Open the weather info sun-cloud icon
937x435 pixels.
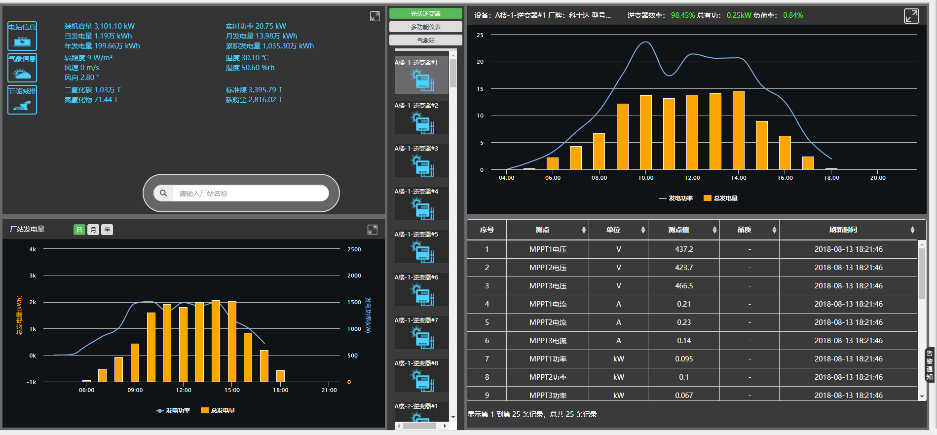[22, 68]
